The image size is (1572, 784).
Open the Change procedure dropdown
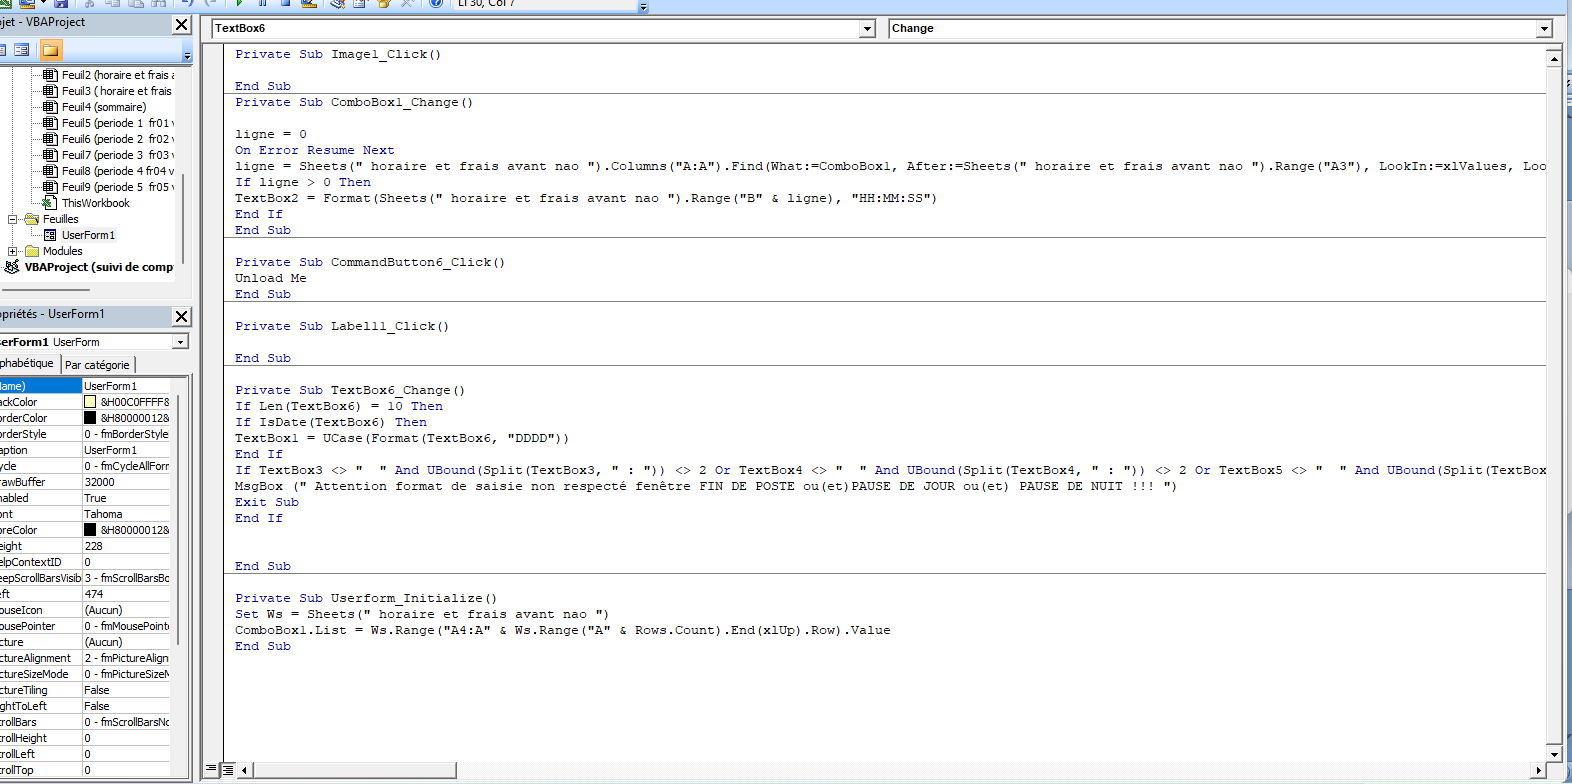pos(1544,29)
